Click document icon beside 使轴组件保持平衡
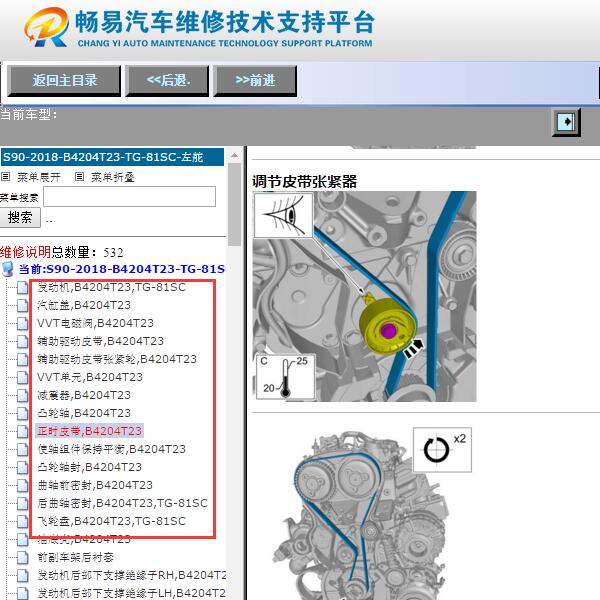 pos(23,449)
